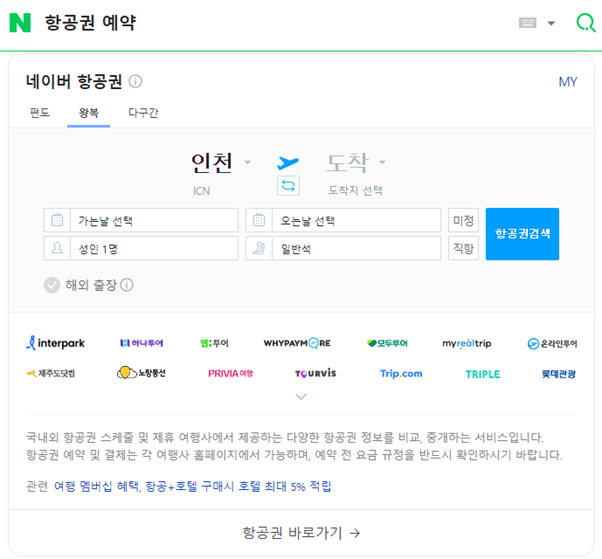This screenshot has height=559, width=602.
Task: Show info next to 네이버 항공권 title
Action: tap(135, 81)
